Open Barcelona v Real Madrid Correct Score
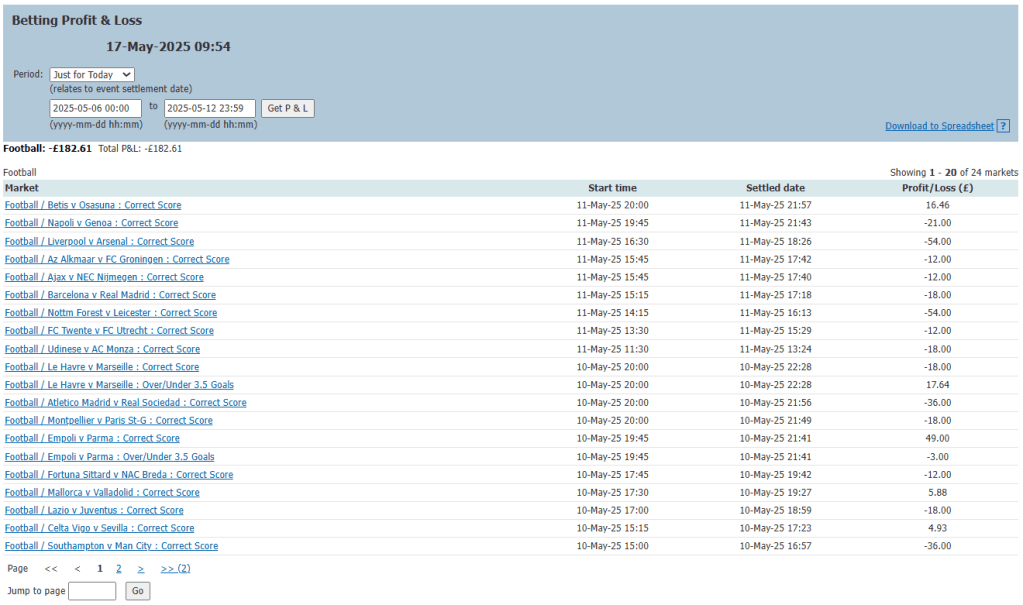The width and height of the screenshot is (1023, 605). [x=110, y=295]
